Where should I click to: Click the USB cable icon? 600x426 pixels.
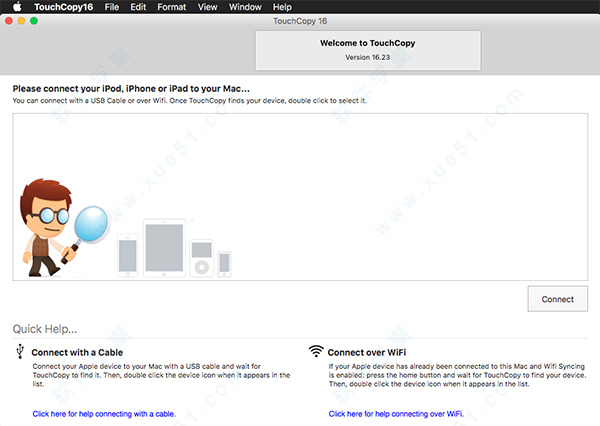tap(20, 351)
